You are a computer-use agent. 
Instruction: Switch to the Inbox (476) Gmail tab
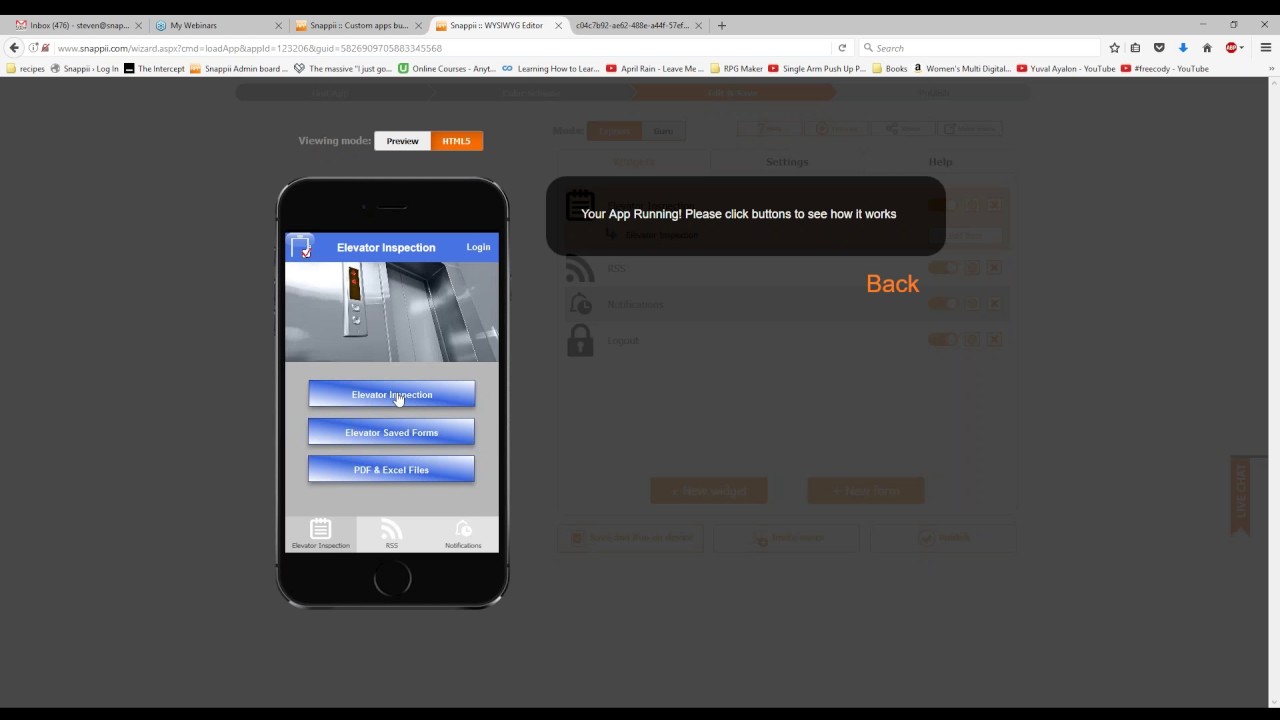point(78,25)
